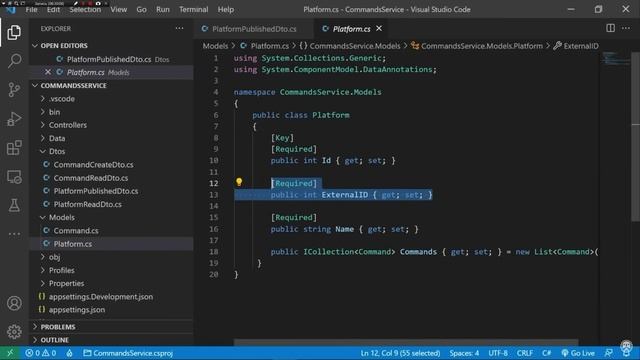
Task: Open the Go menu
Action: click(141, 9)
